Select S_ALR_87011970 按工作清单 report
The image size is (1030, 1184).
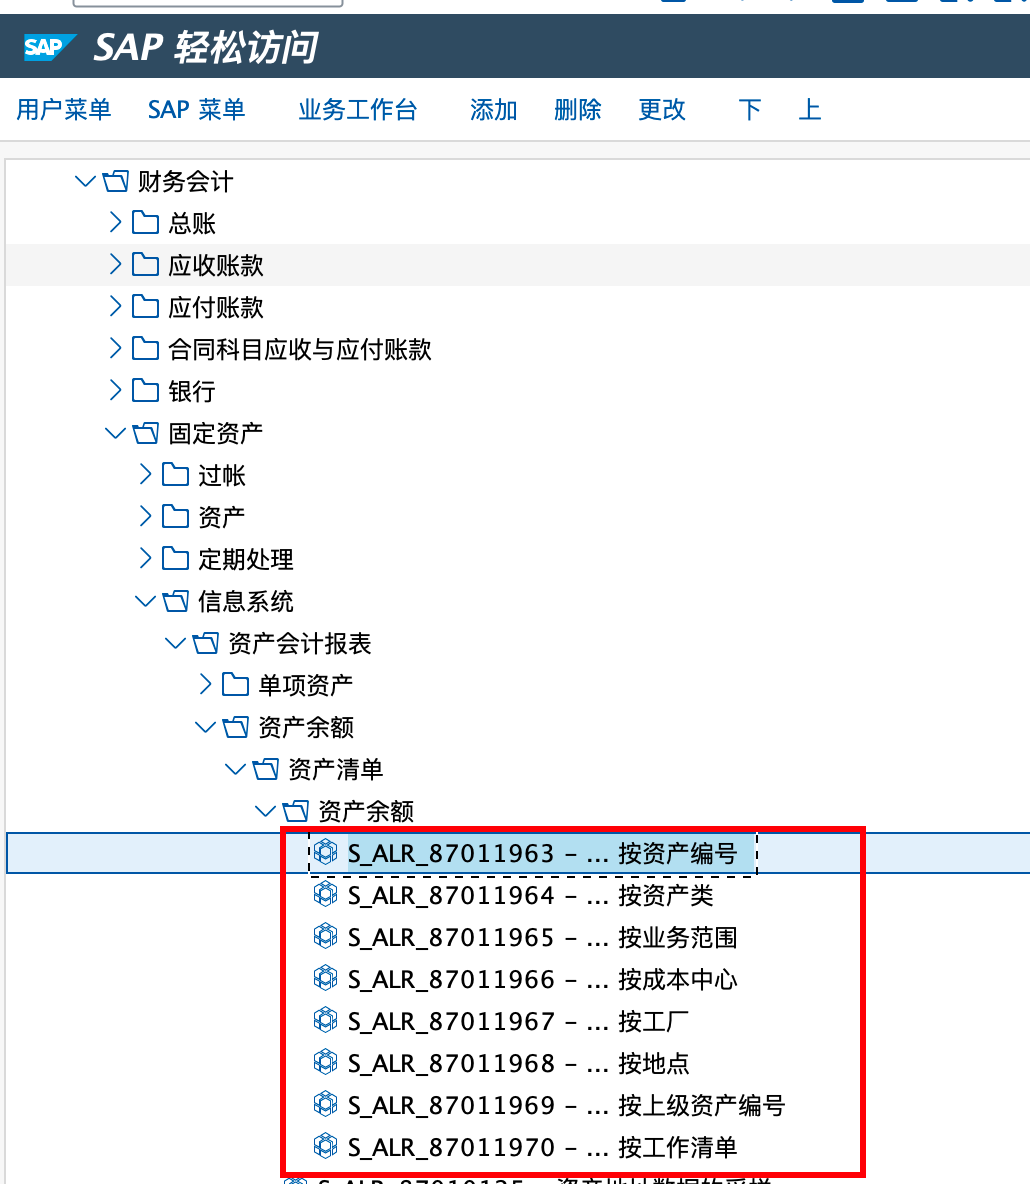(x=542, y=1147)
